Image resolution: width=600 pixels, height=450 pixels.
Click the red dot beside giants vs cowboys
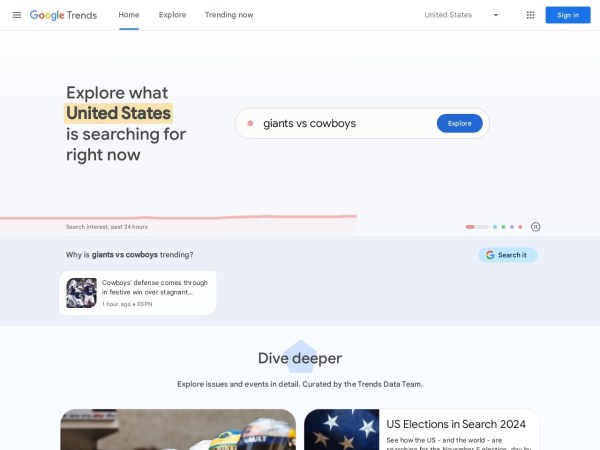[x=250, y=123]
